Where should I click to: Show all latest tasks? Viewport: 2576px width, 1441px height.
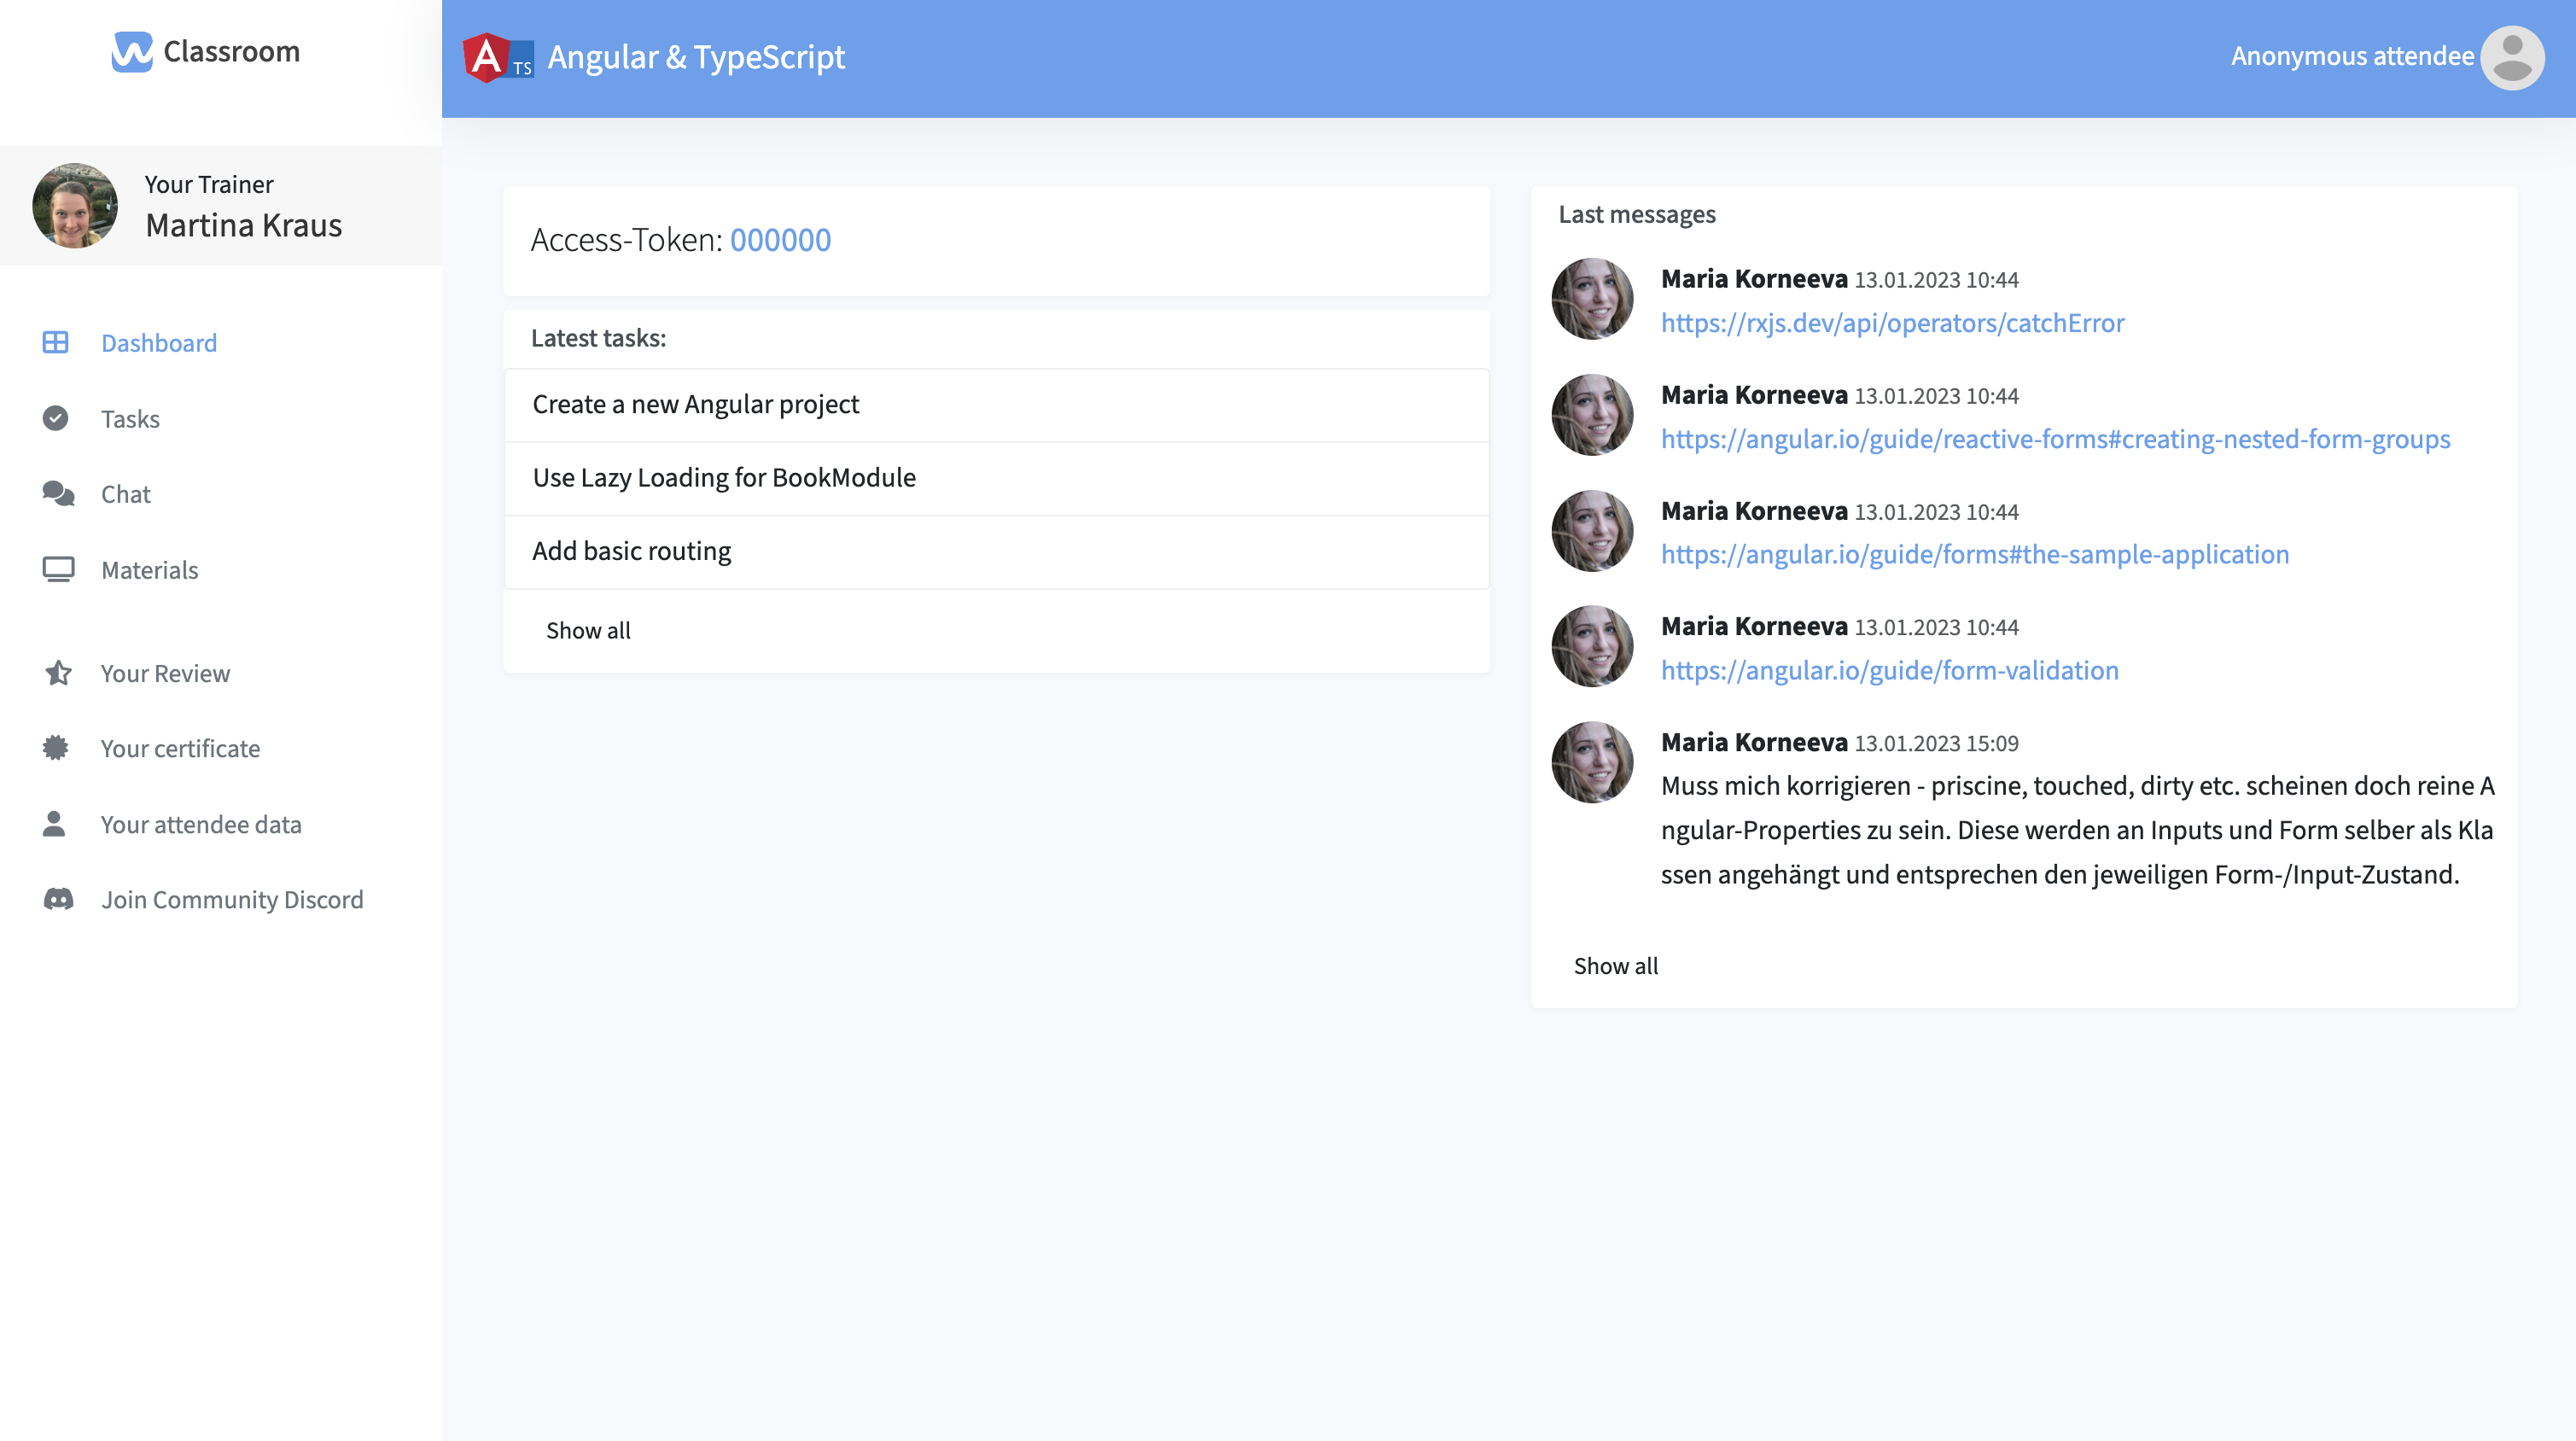tap(588, 630)
